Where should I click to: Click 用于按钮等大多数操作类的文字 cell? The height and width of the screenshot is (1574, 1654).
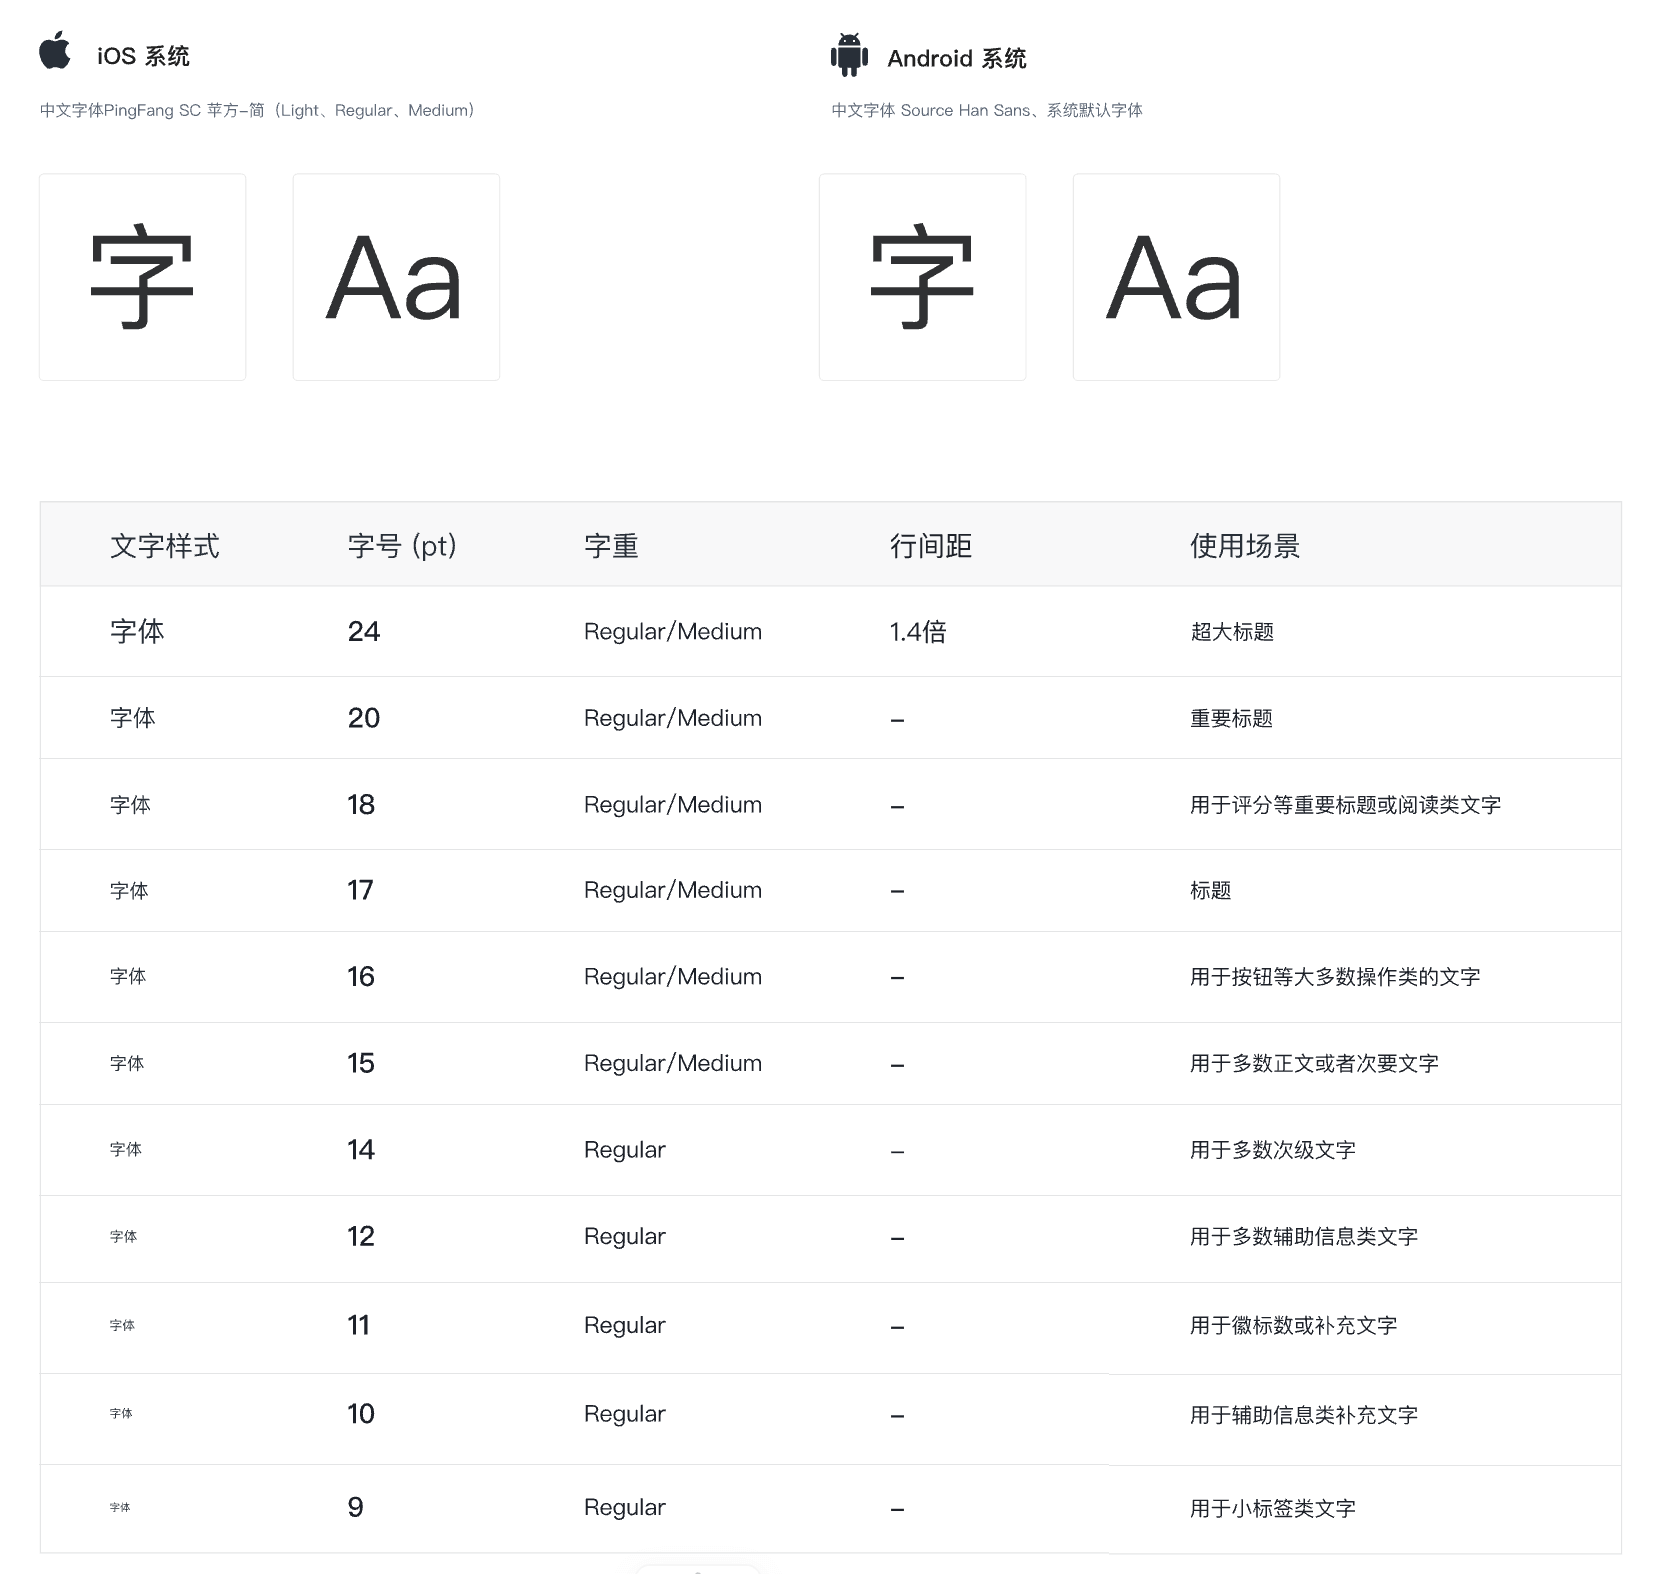(1335, 976)
